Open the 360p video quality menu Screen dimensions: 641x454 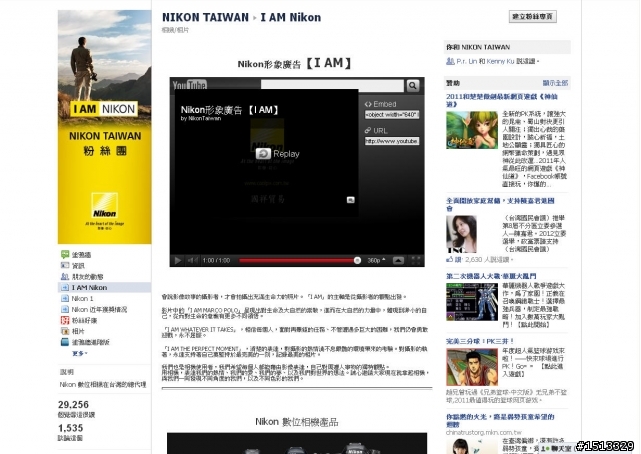[x=376, y=260]
